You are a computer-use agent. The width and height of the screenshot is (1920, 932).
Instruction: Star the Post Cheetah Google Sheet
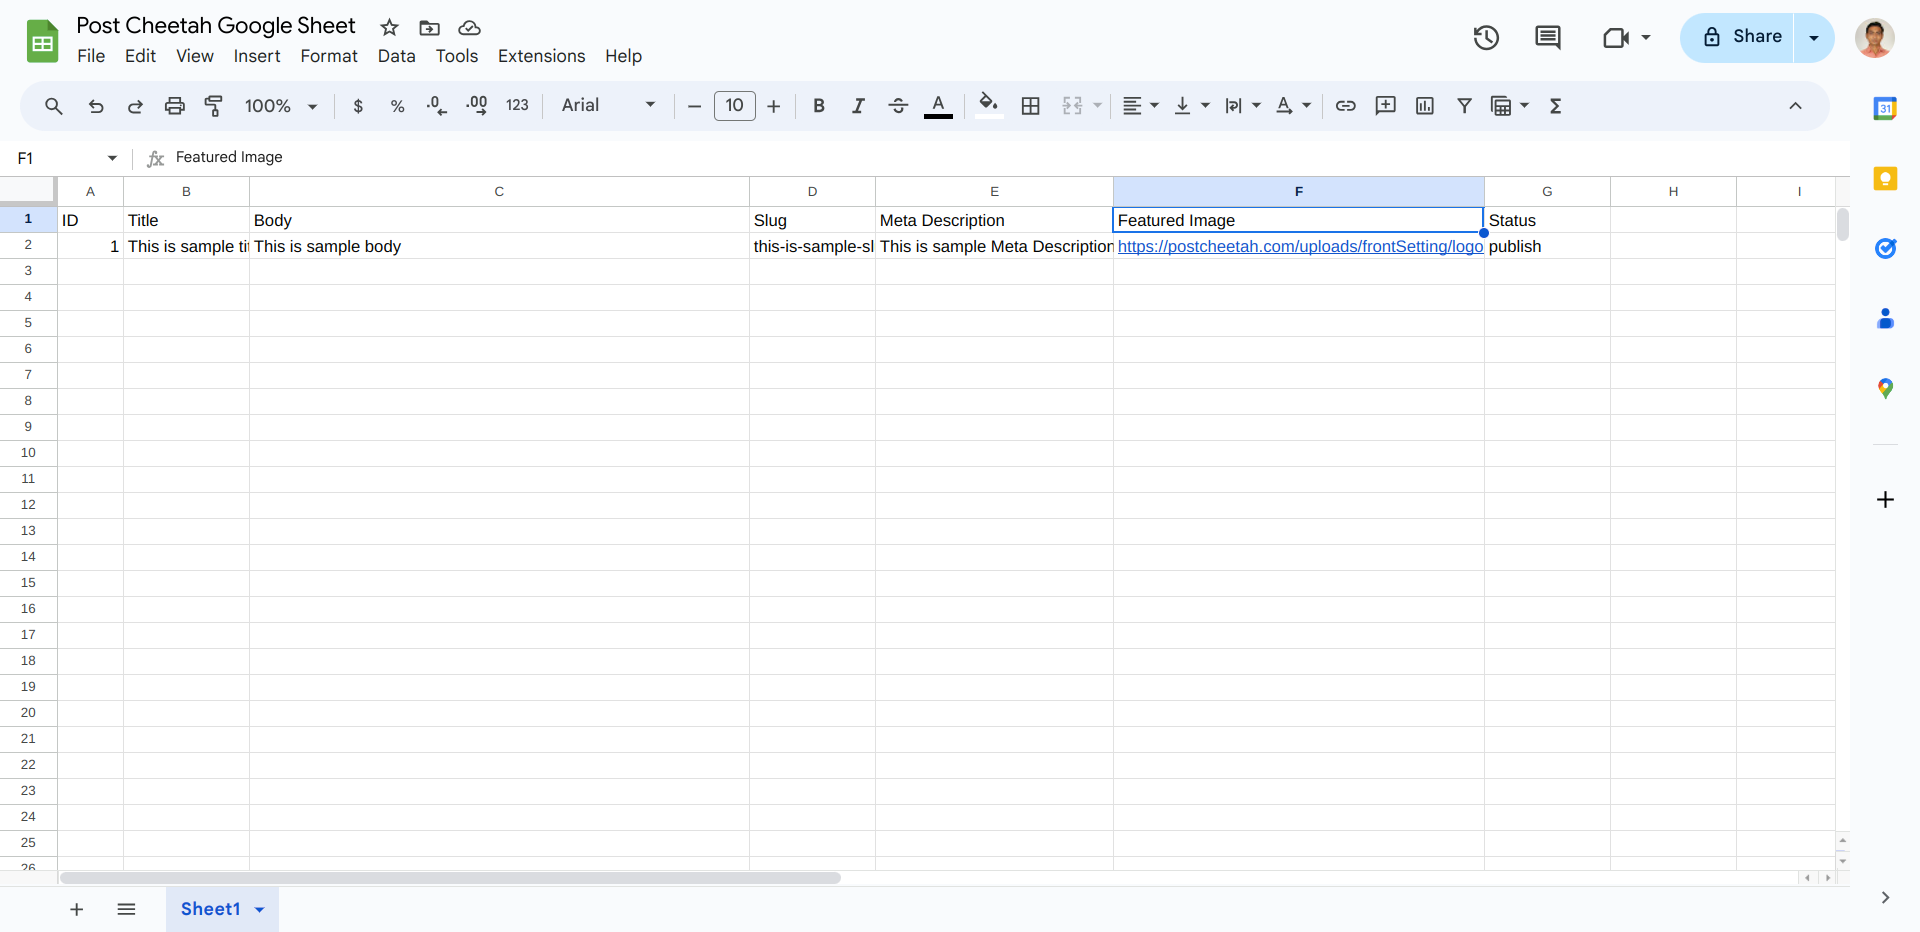pos(390,28)
